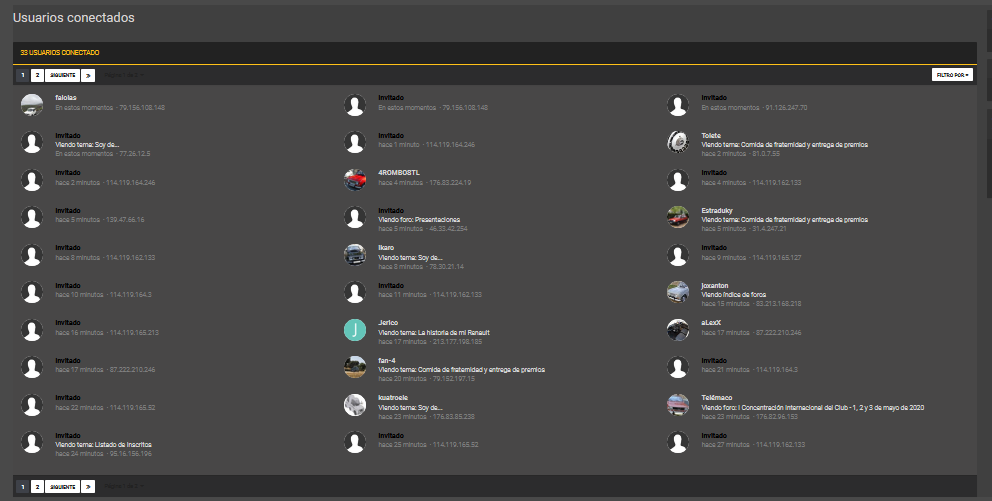Viewport: 992px width, 501px height.
Task: Open joxanton username link
Action: (714, 285)
